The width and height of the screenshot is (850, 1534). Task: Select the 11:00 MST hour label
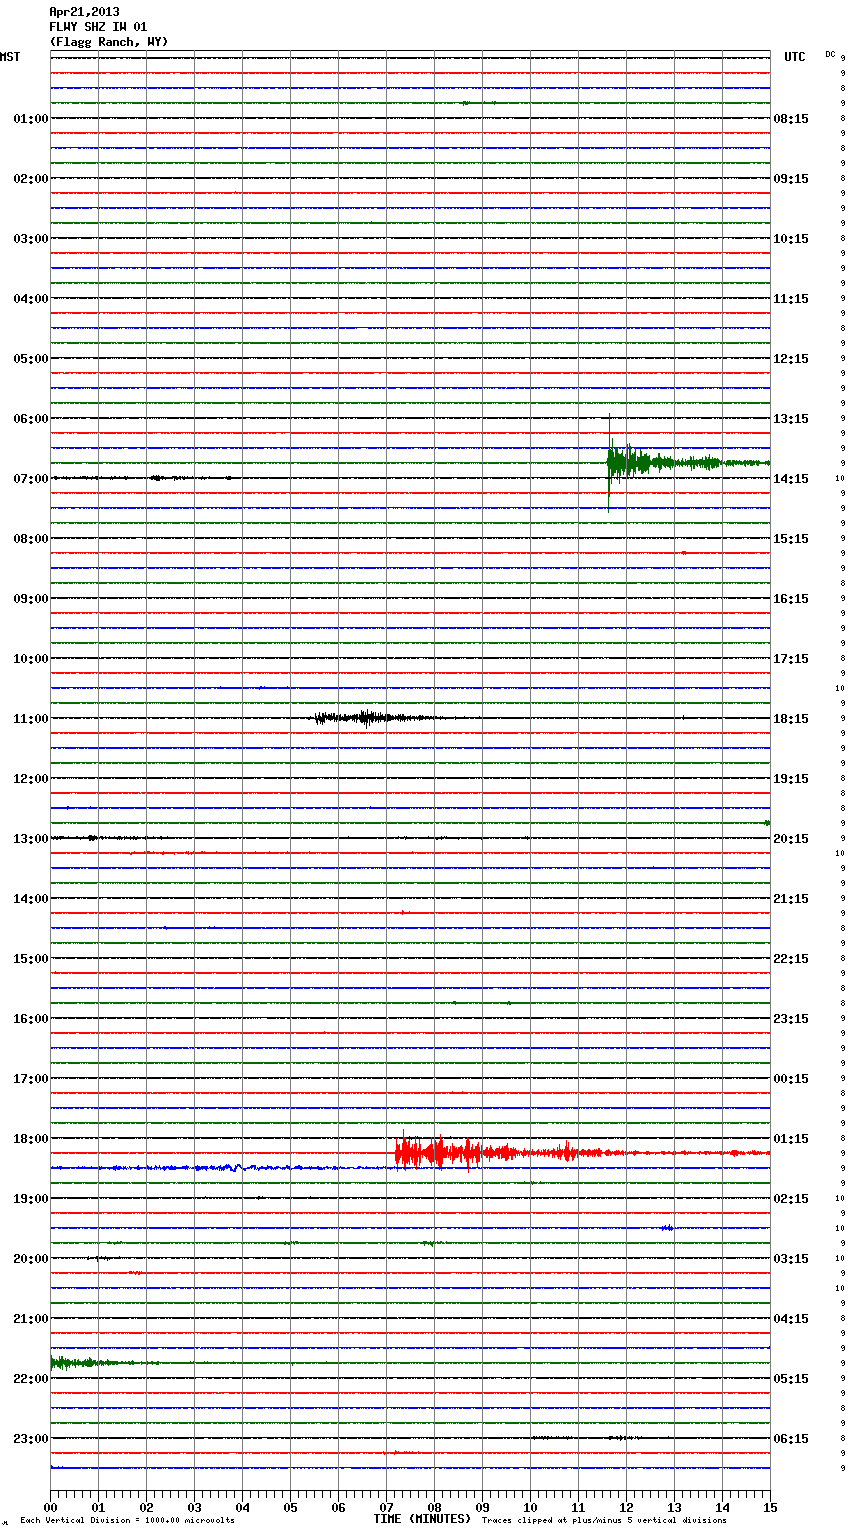click(31, 719)
